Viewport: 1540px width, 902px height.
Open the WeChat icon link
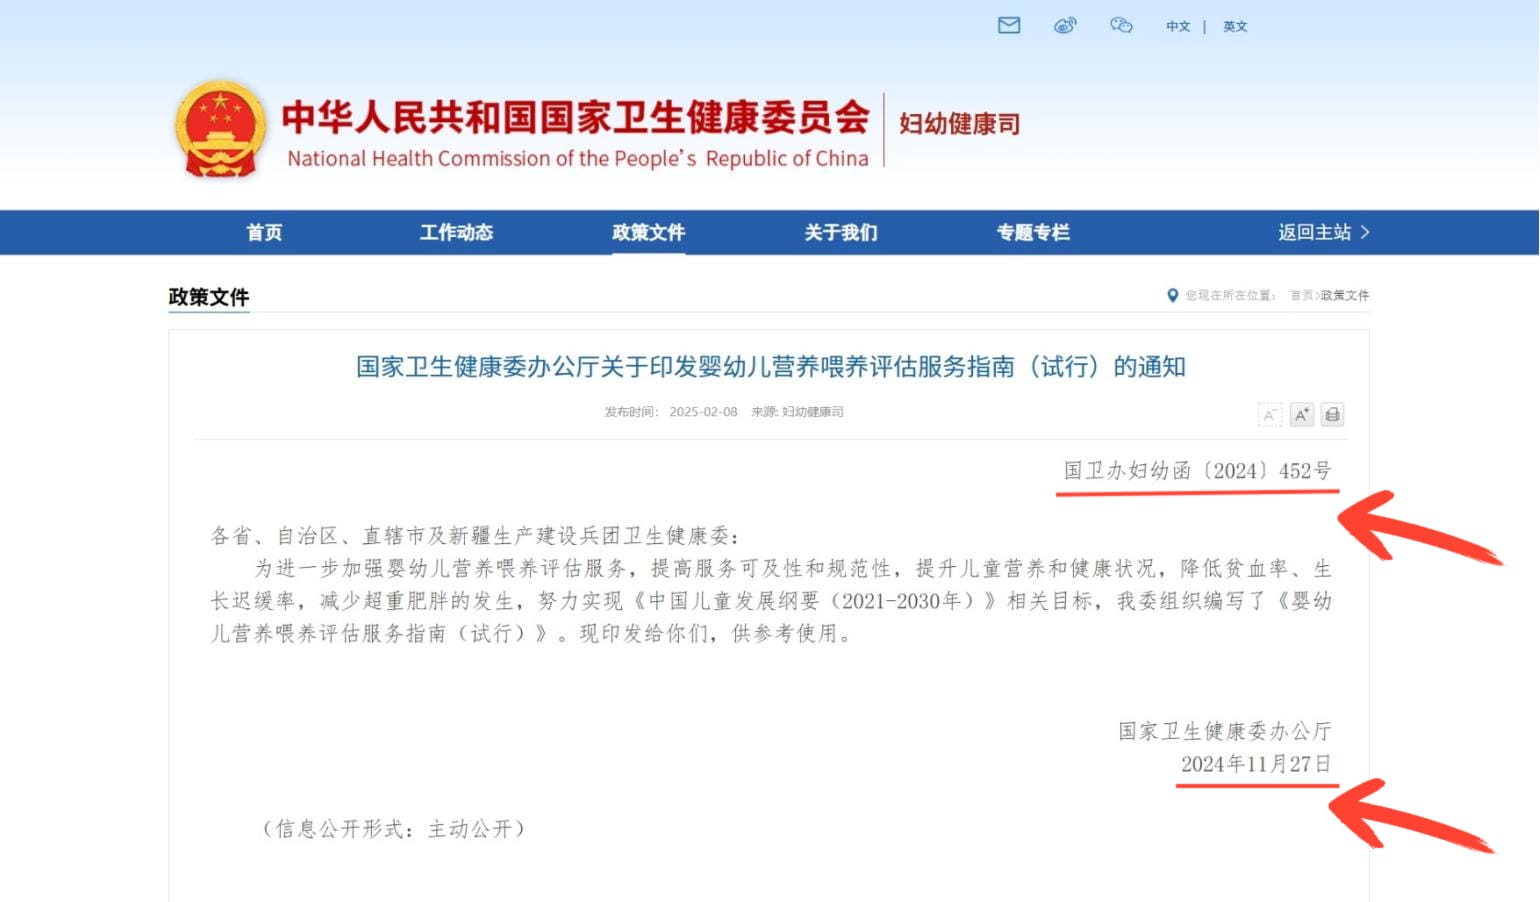click(1121, 26)
